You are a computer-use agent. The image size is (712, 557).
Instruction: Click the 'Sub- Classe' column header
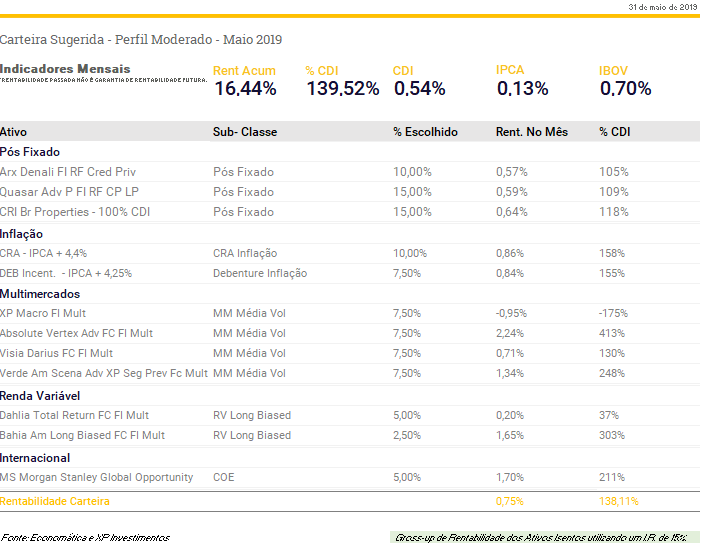245,132
